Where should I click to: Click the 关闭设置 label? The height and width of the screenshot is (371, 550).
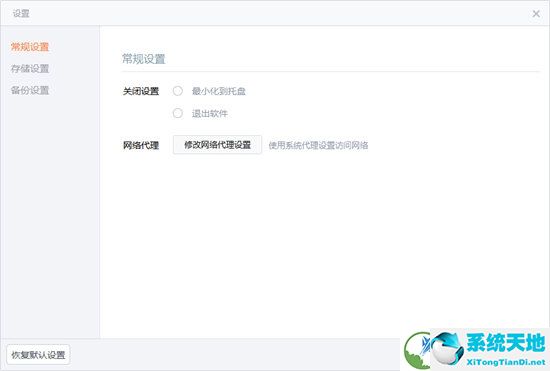pos(141,92)
